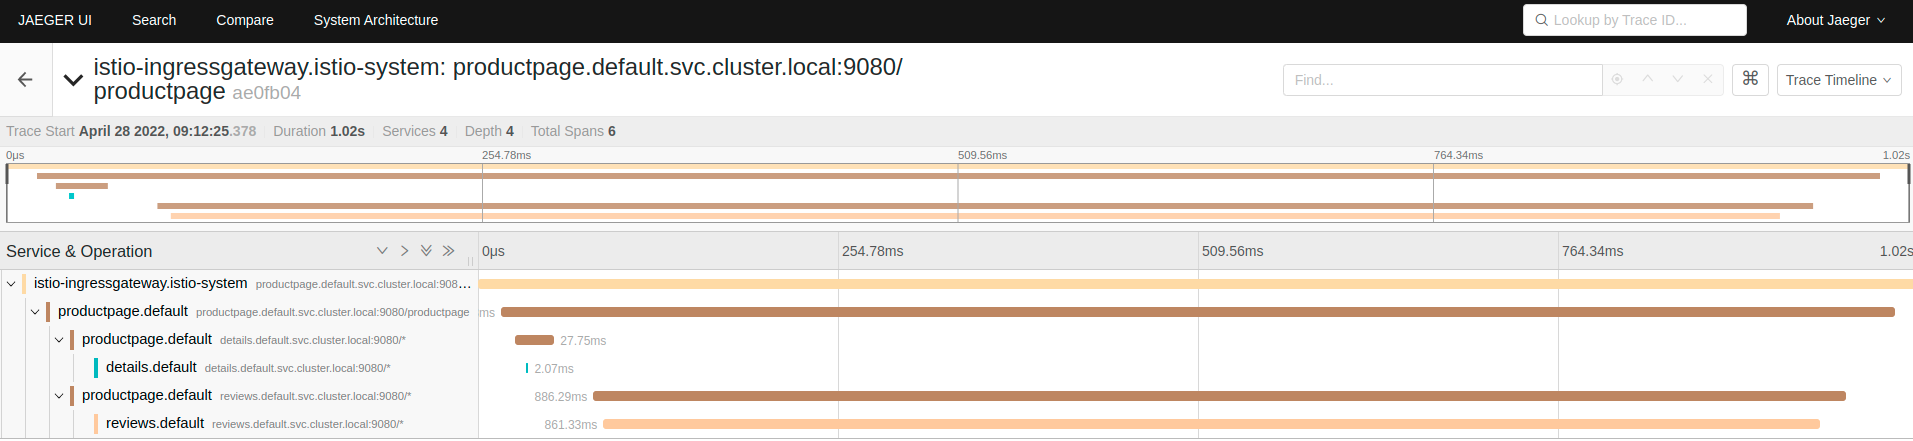The height and width of the screenshot is (441, 1913).
Task: Click locate-results target icon in Find bar
Action: [x=1617, y=79]
